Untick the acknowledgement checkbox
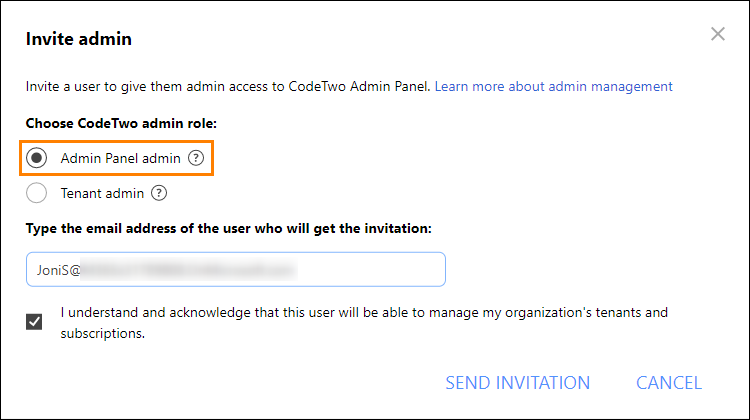750x420 pixels. [x=34, y=321]
